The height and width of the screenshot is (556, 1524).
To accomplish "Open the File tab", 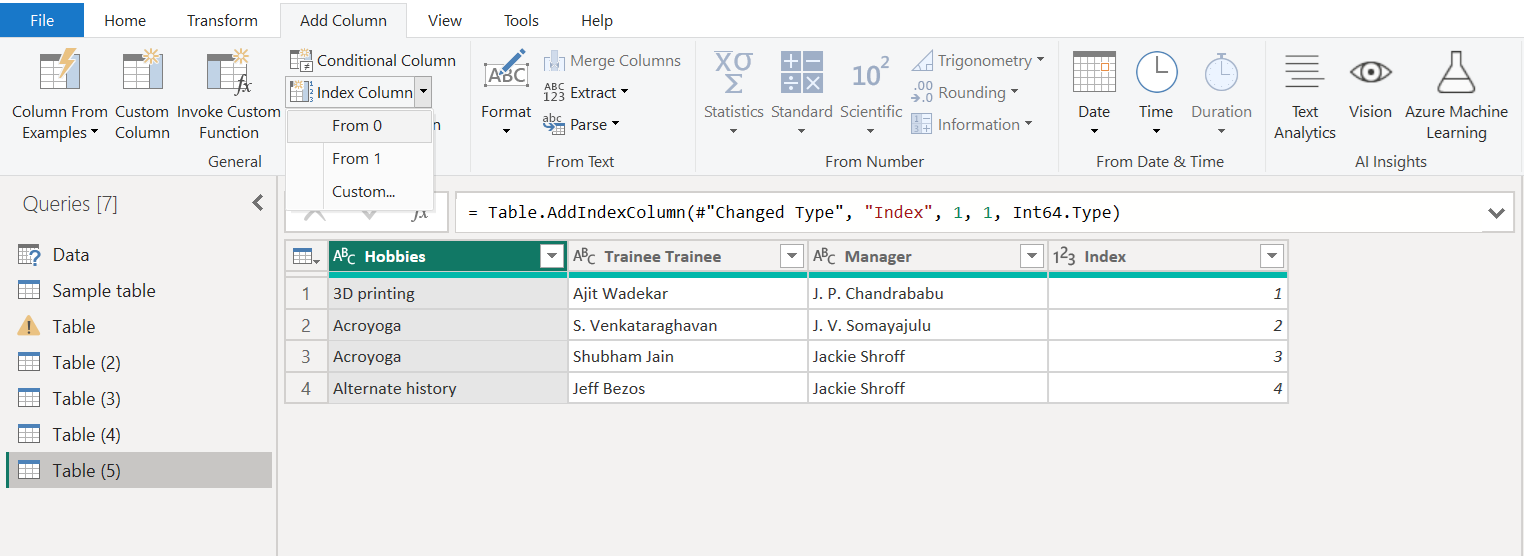I will [42, 20].
